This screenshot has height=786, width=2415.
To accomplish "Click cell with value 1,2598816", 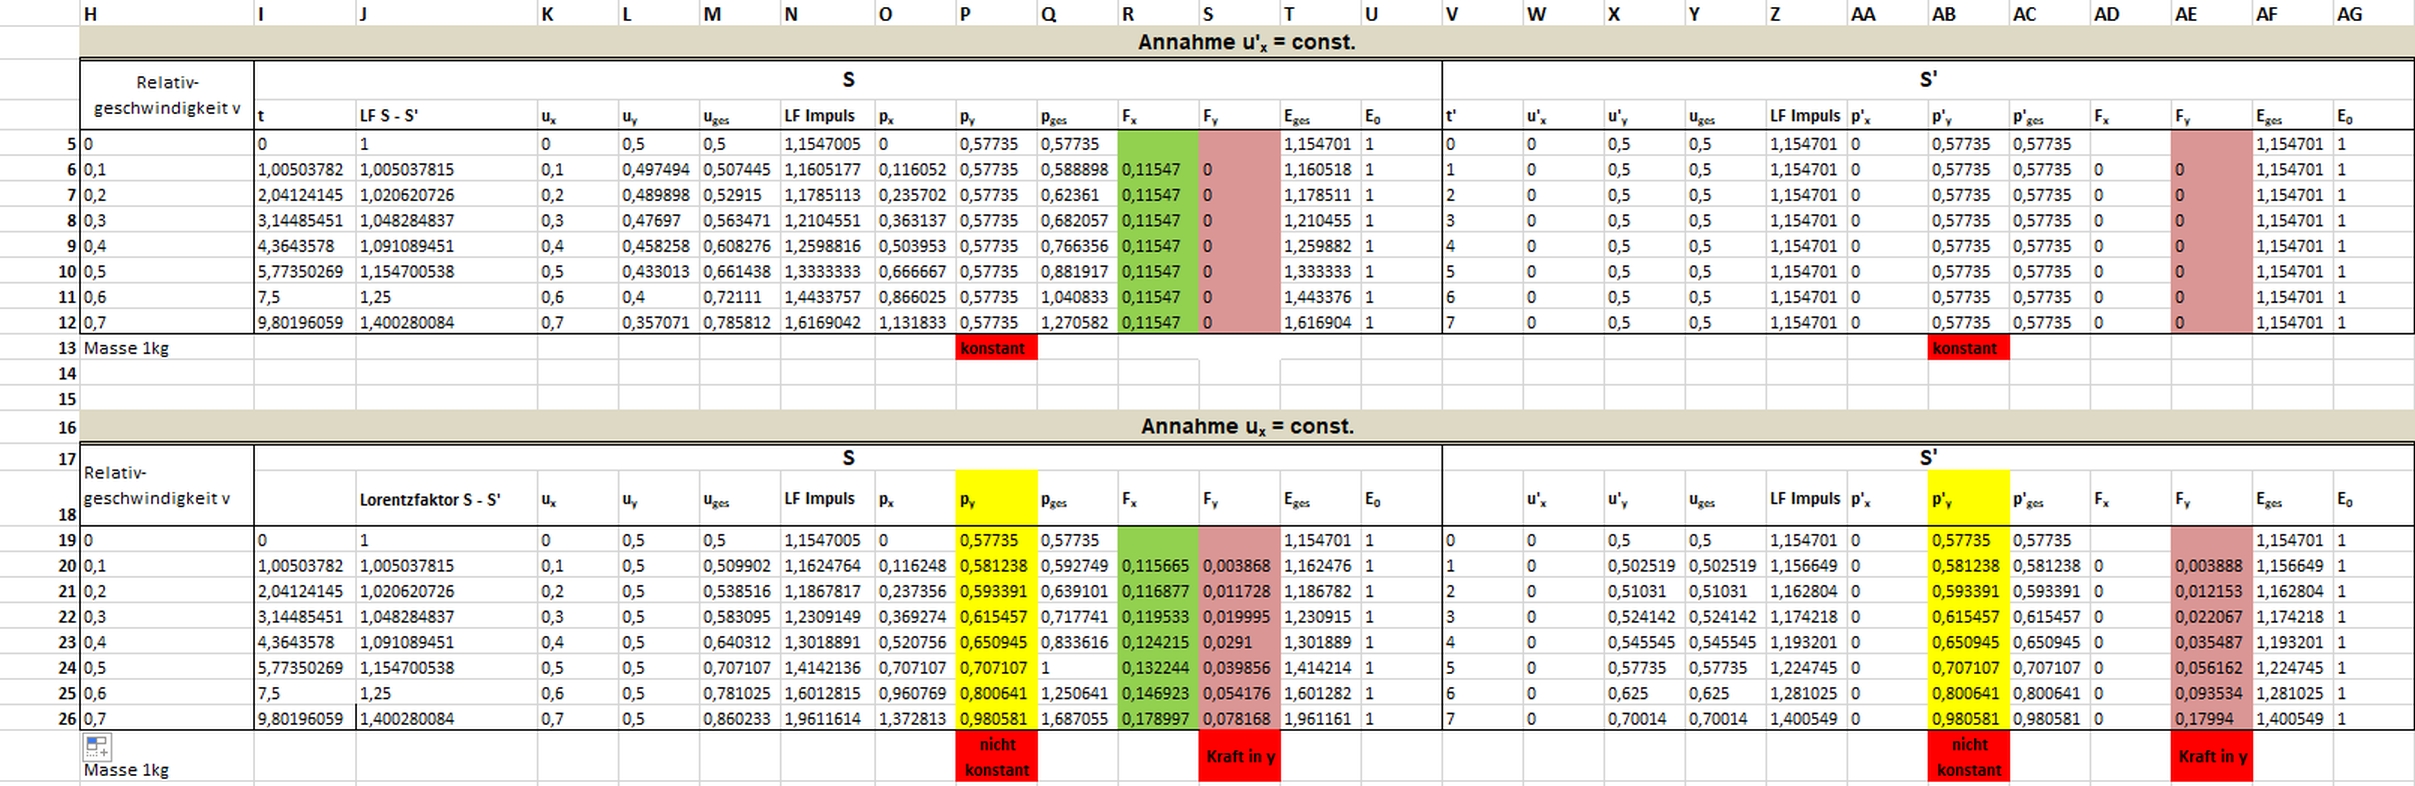I will click(x=827, y=246).
